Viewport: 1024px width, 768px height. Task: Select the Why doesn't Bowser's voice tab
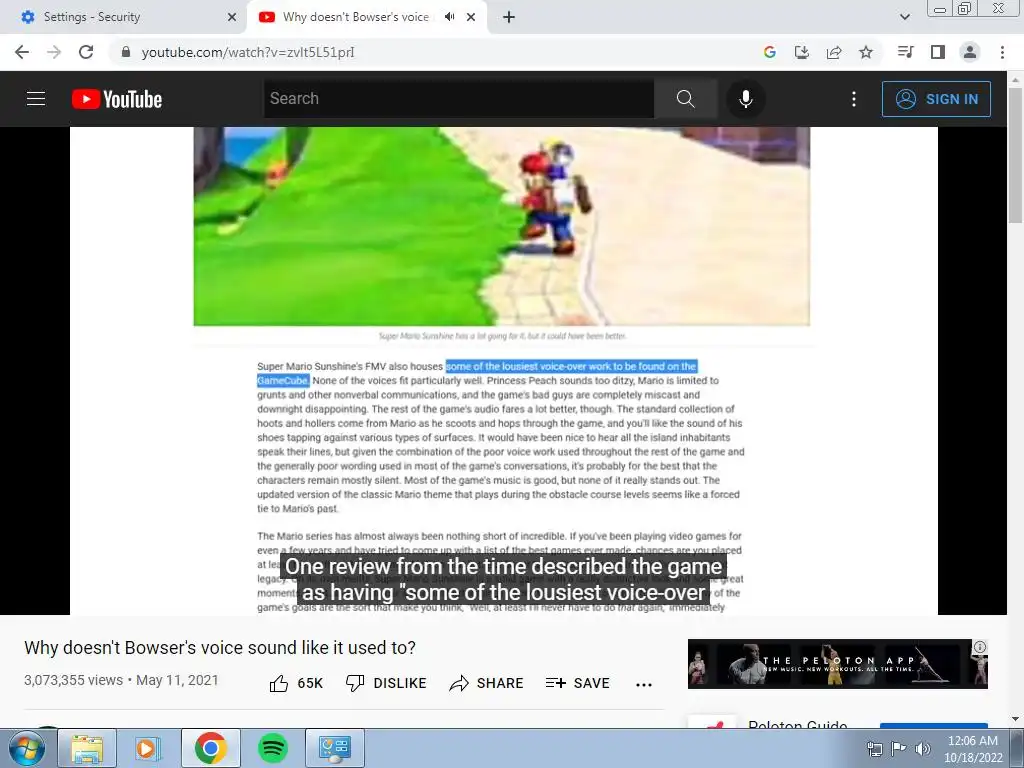[x=356, y=17]
